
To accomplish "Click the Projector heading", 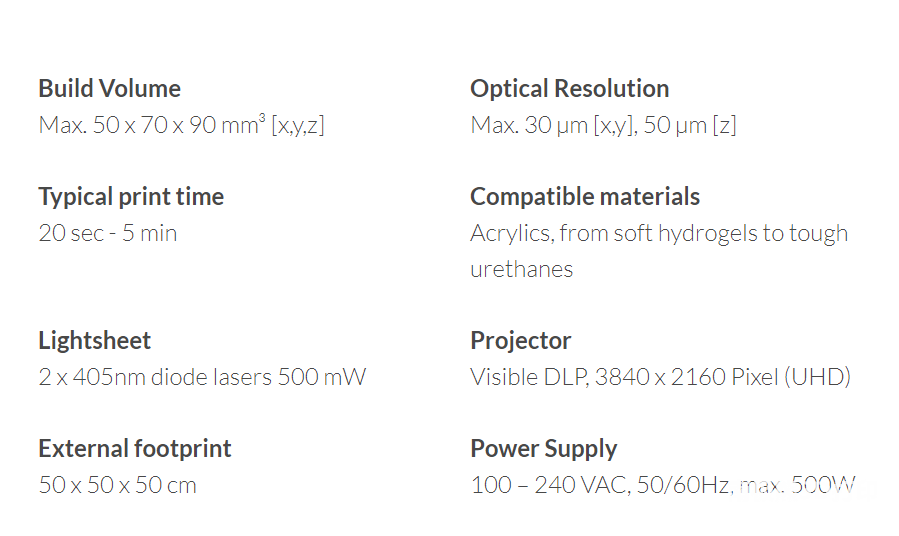I will coord(521,340).
